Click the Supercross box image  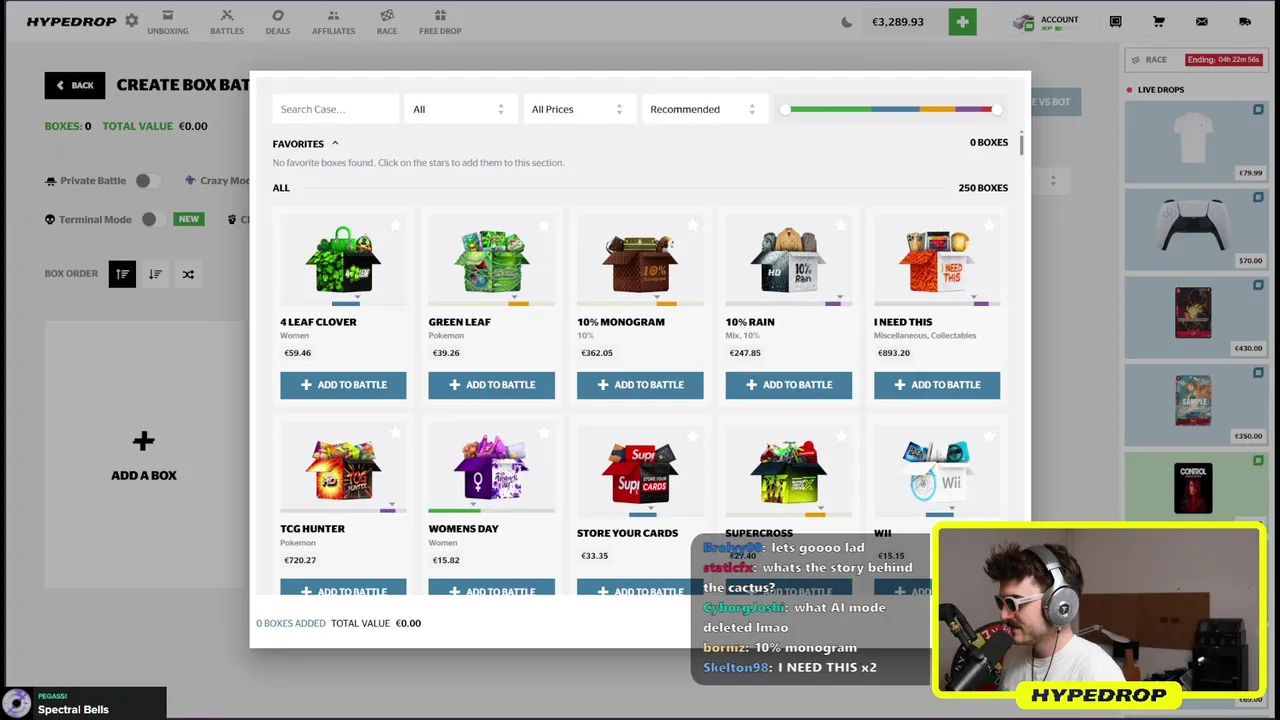coord(788,471)
